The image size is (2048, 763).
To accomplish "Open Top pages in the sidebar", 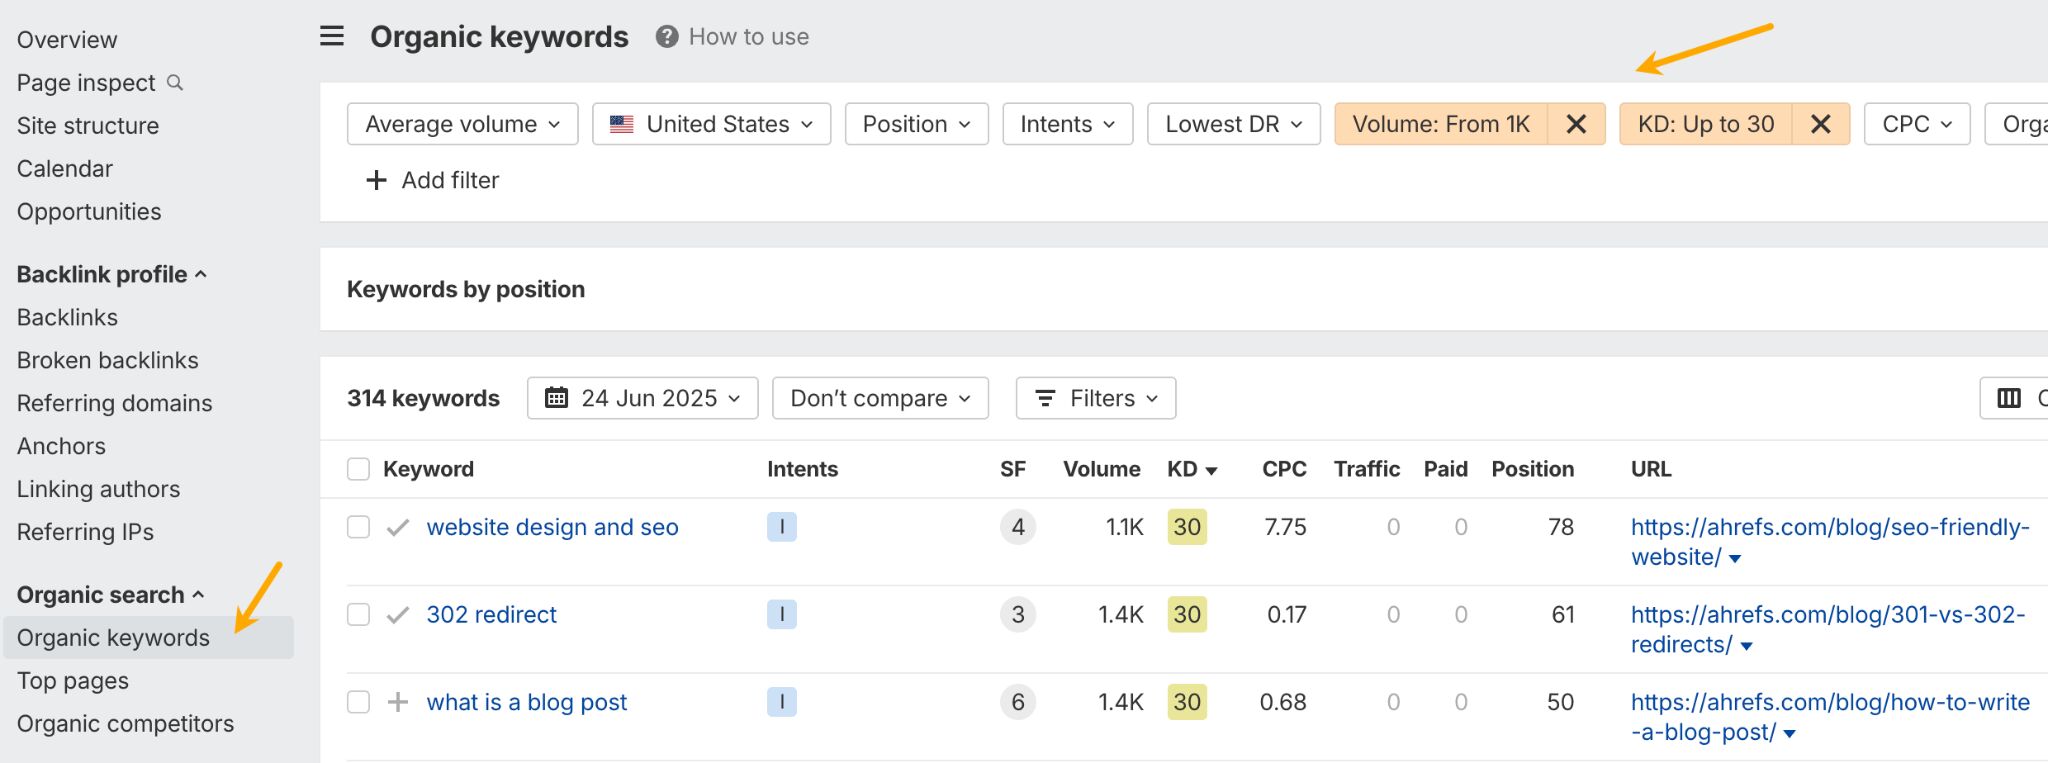I will point(73,681).
